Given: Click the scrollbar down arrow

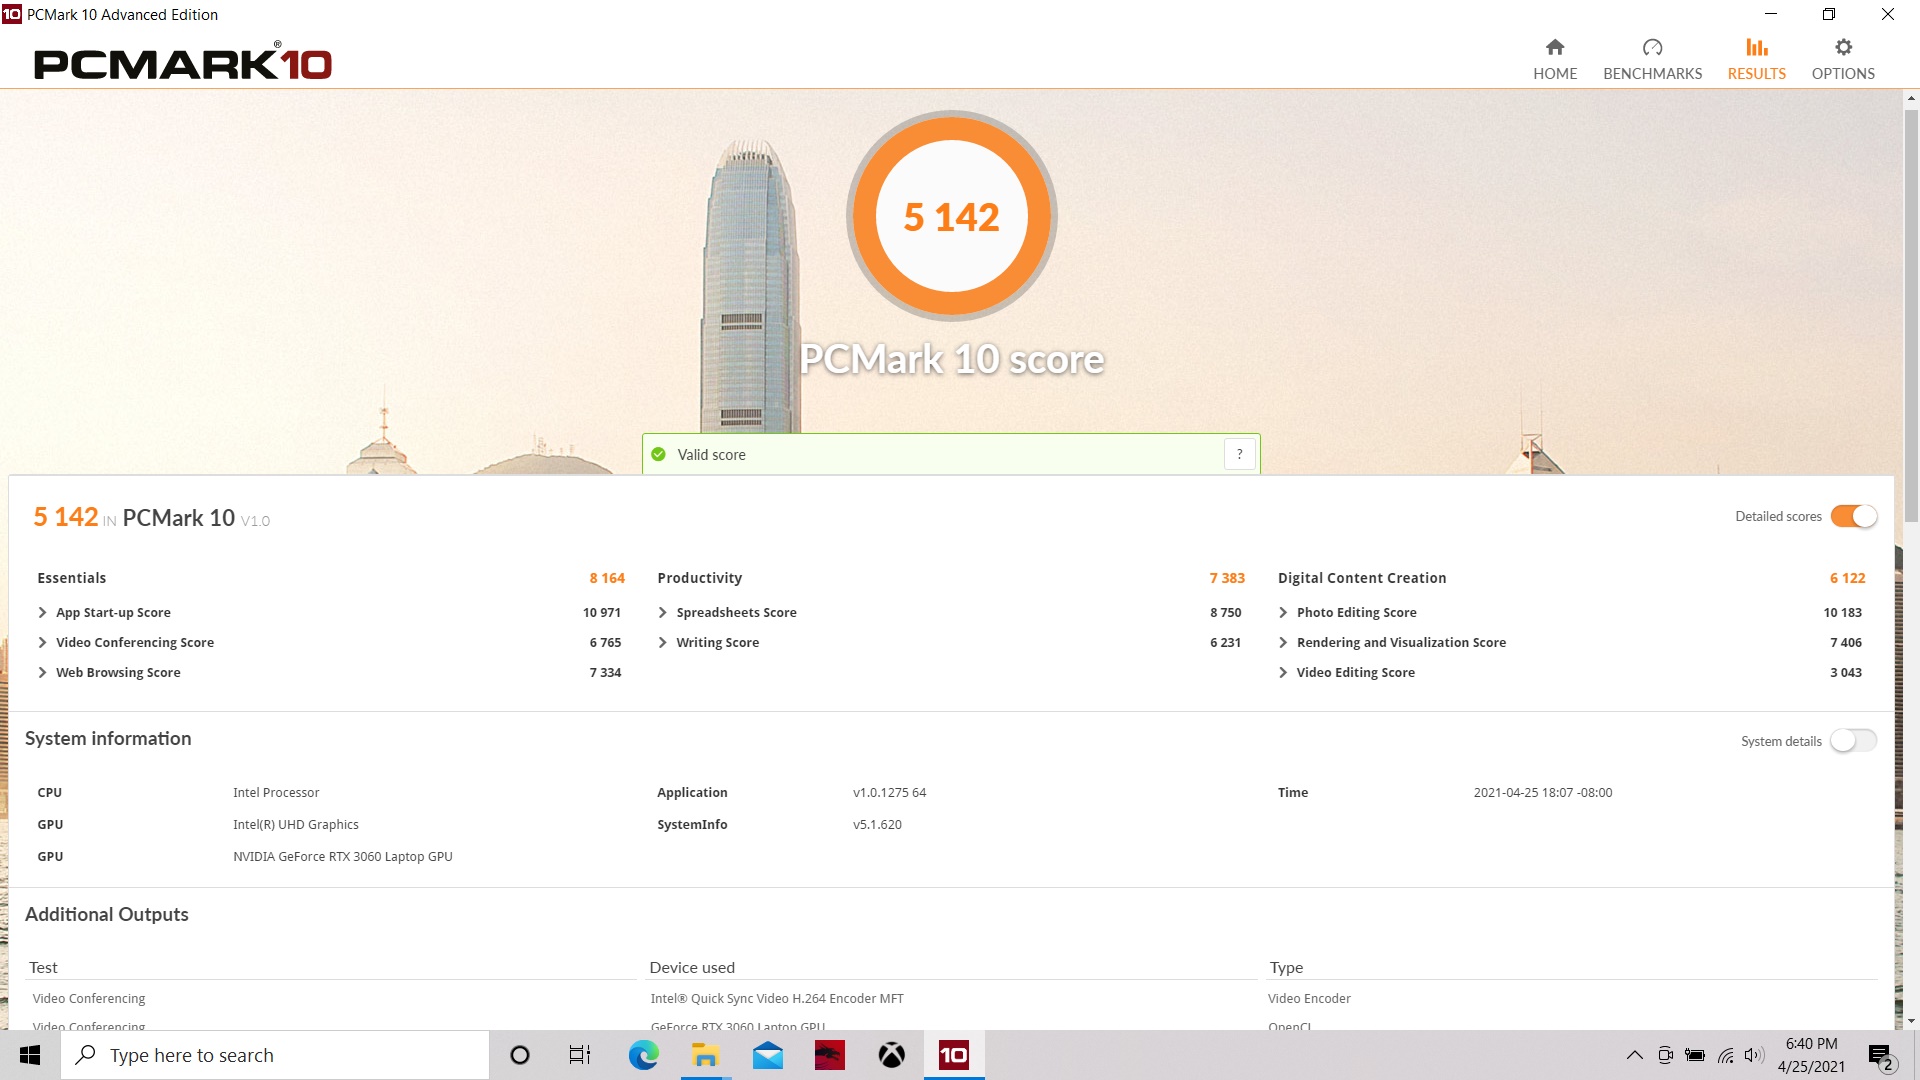Looking at the screenshot, I should pos(1911,1021).
